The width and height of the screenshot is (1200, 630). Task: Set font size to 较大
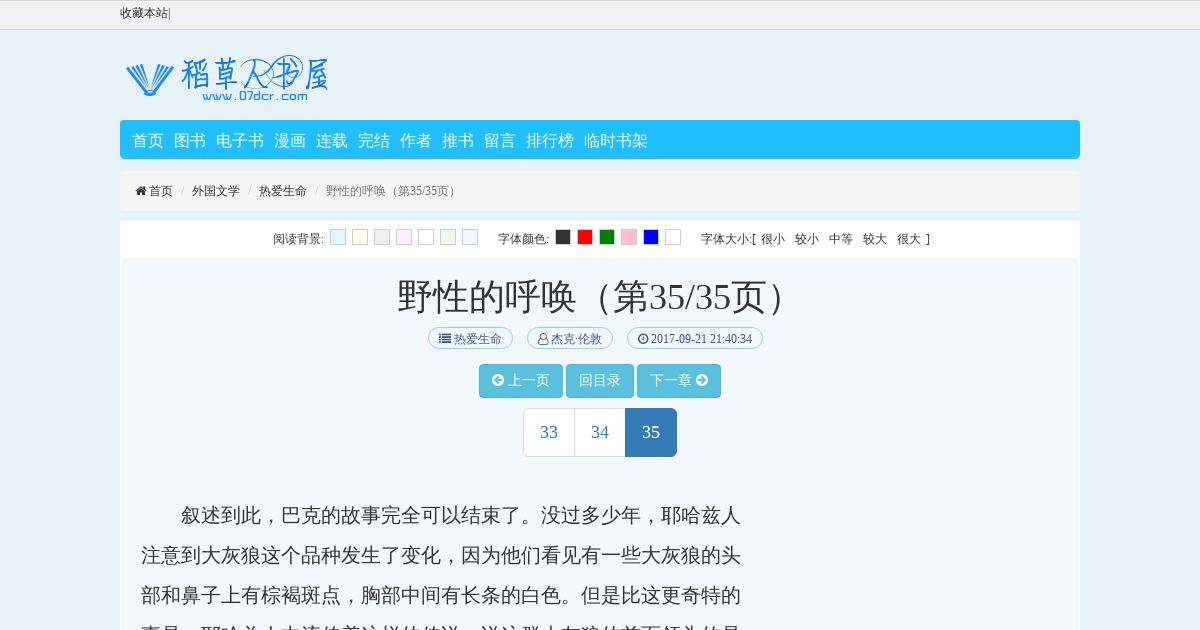pos(875,239)
